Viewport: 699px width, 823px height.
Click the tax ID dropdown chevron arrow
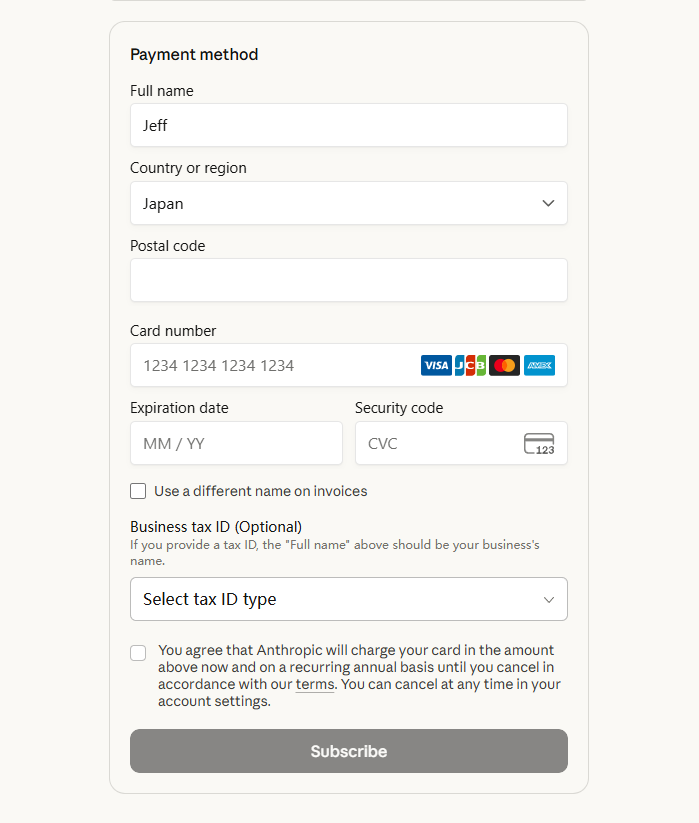click(548, 599)
